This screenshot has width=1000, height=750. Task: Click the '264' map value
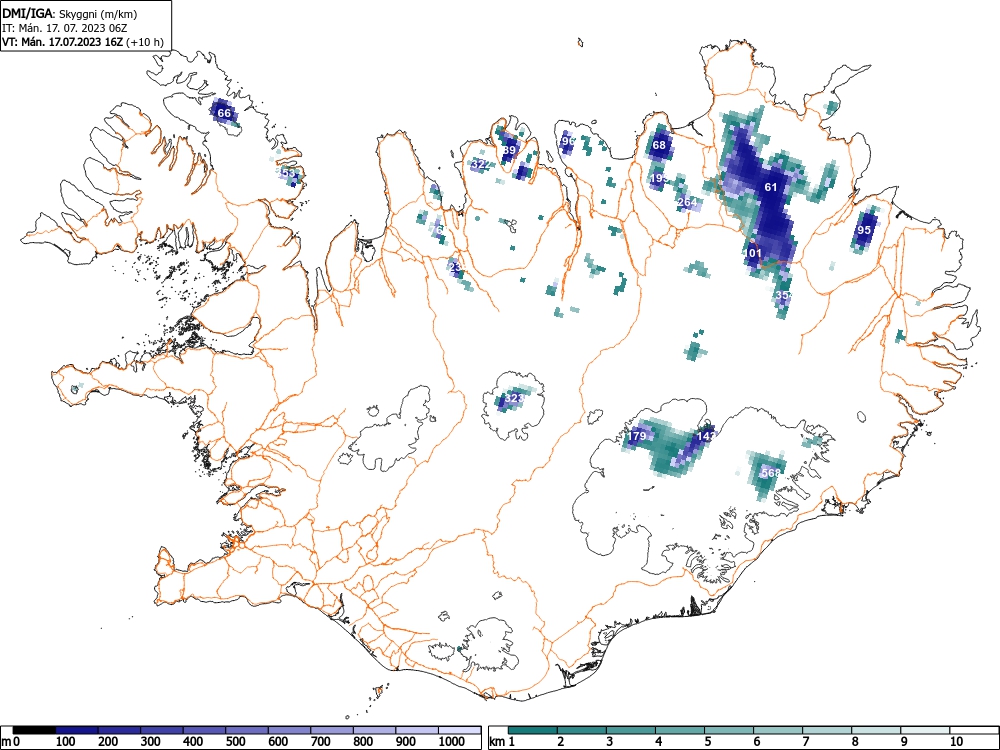coord(688,202)
